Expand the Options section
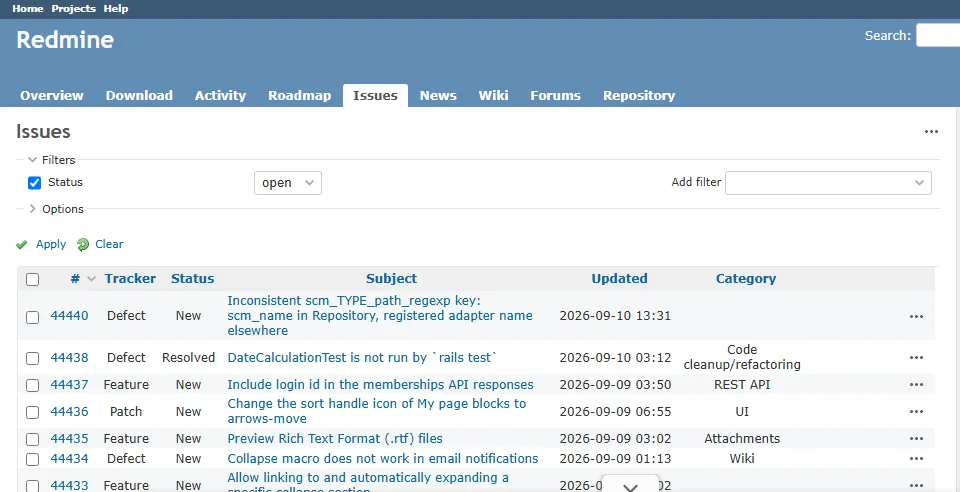 [x=56, y=209]
